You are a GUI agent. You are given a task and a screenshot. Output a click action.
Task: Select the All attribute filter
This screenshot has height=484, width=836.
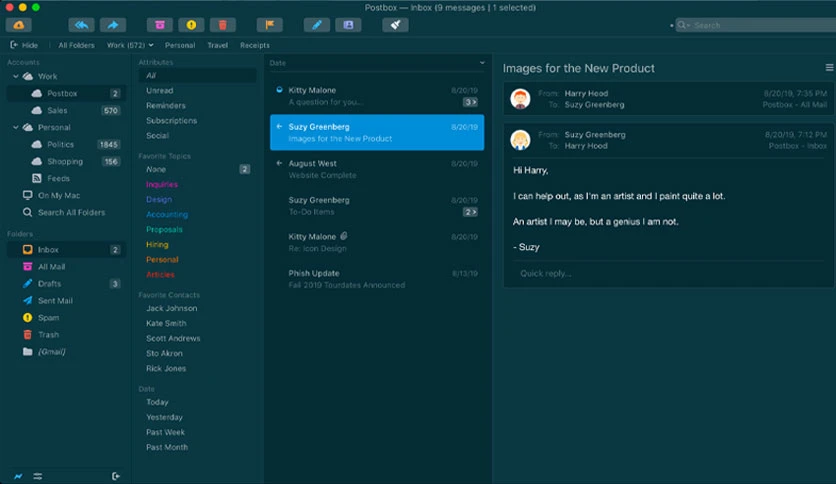point(197,76)
